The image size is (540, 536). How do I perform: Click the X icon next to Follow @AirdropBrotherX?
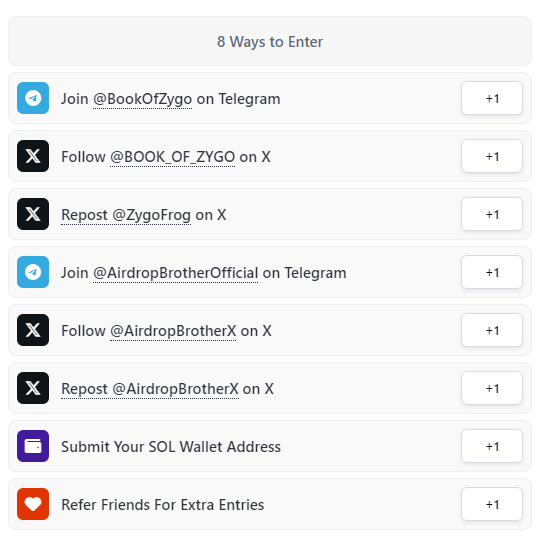point(33,330)
